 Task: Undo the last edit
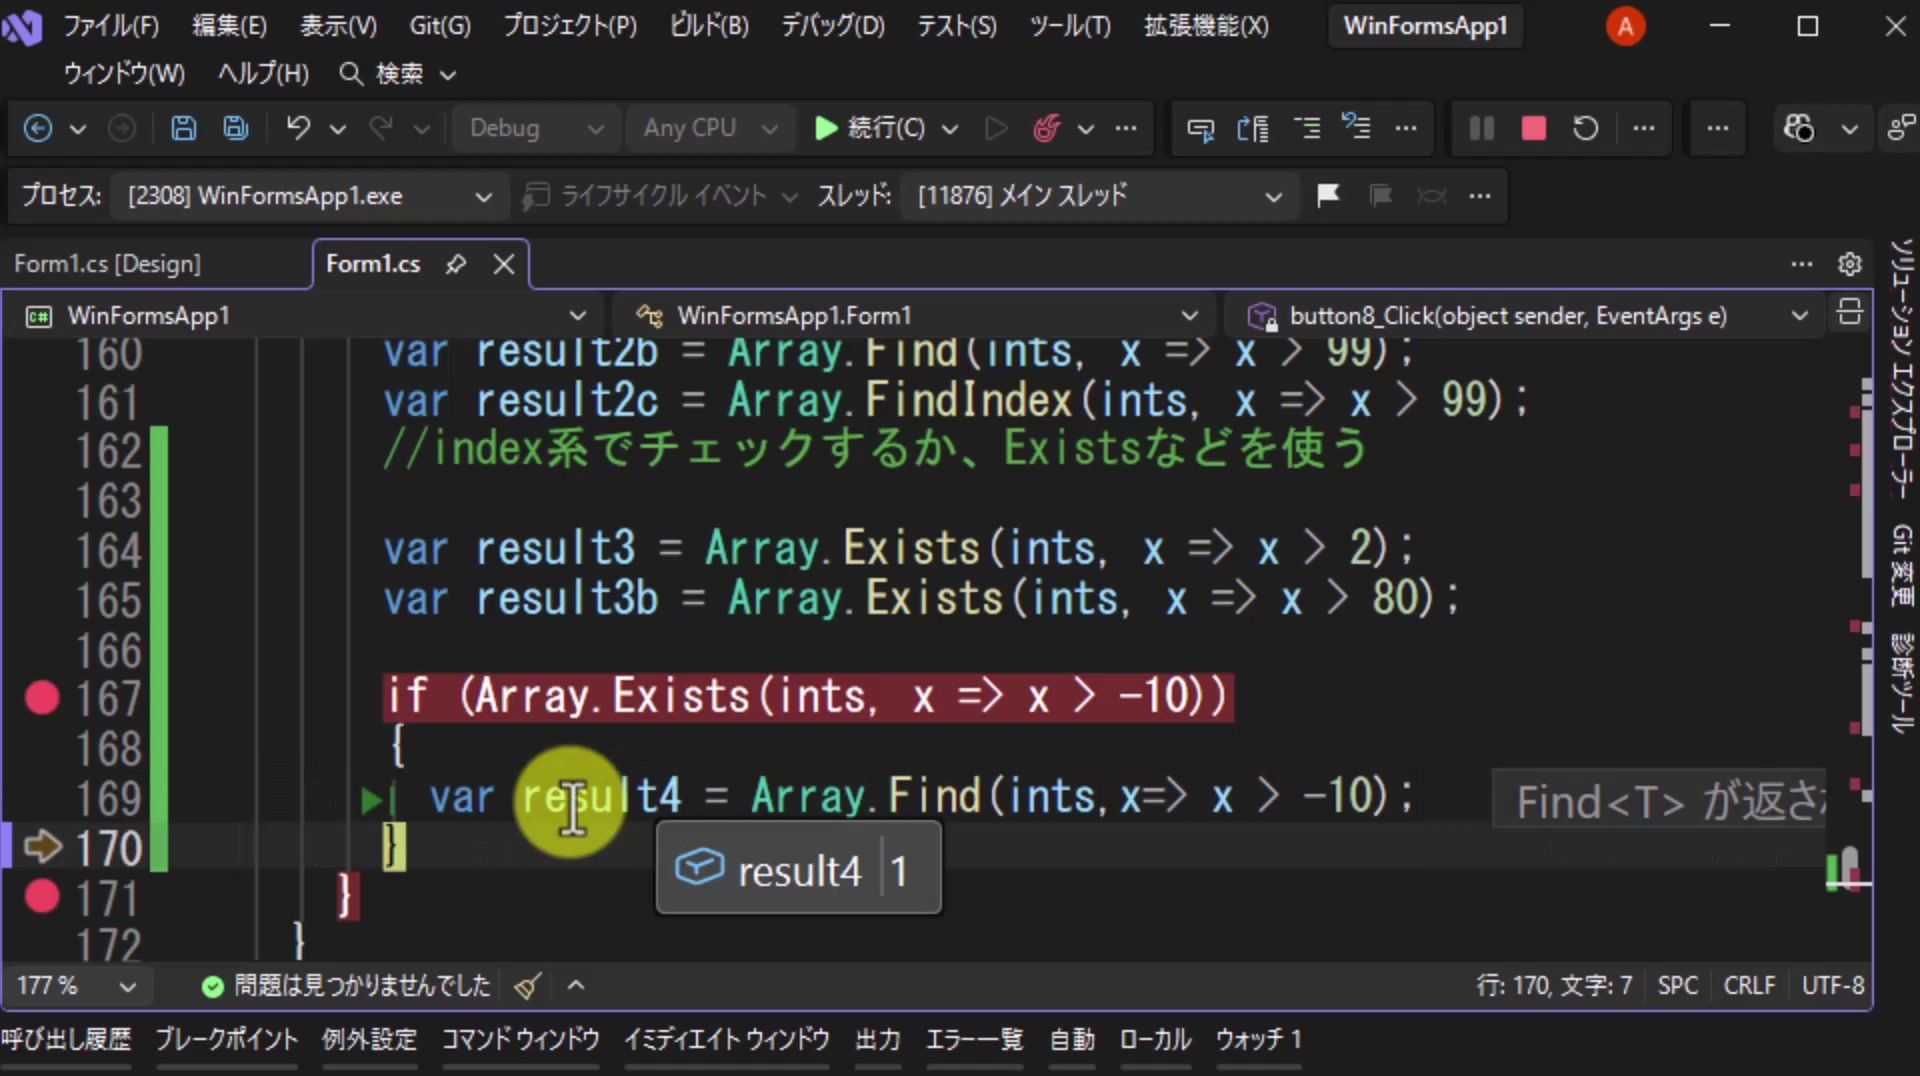coord(298,128)
